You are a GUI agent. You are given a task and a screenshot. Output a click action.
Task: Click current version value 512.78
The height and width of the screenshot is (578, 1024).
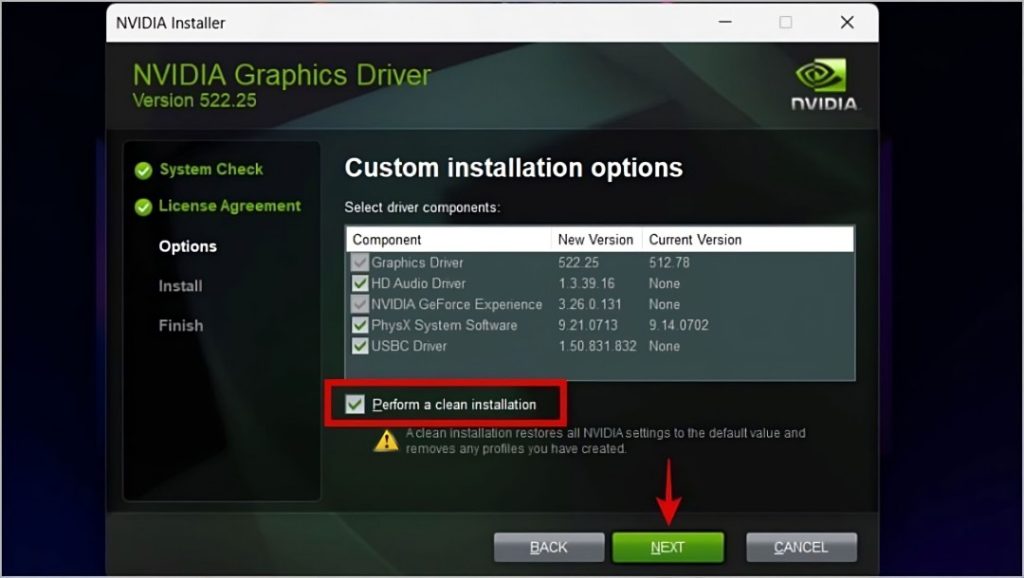[x=669, y=263]
